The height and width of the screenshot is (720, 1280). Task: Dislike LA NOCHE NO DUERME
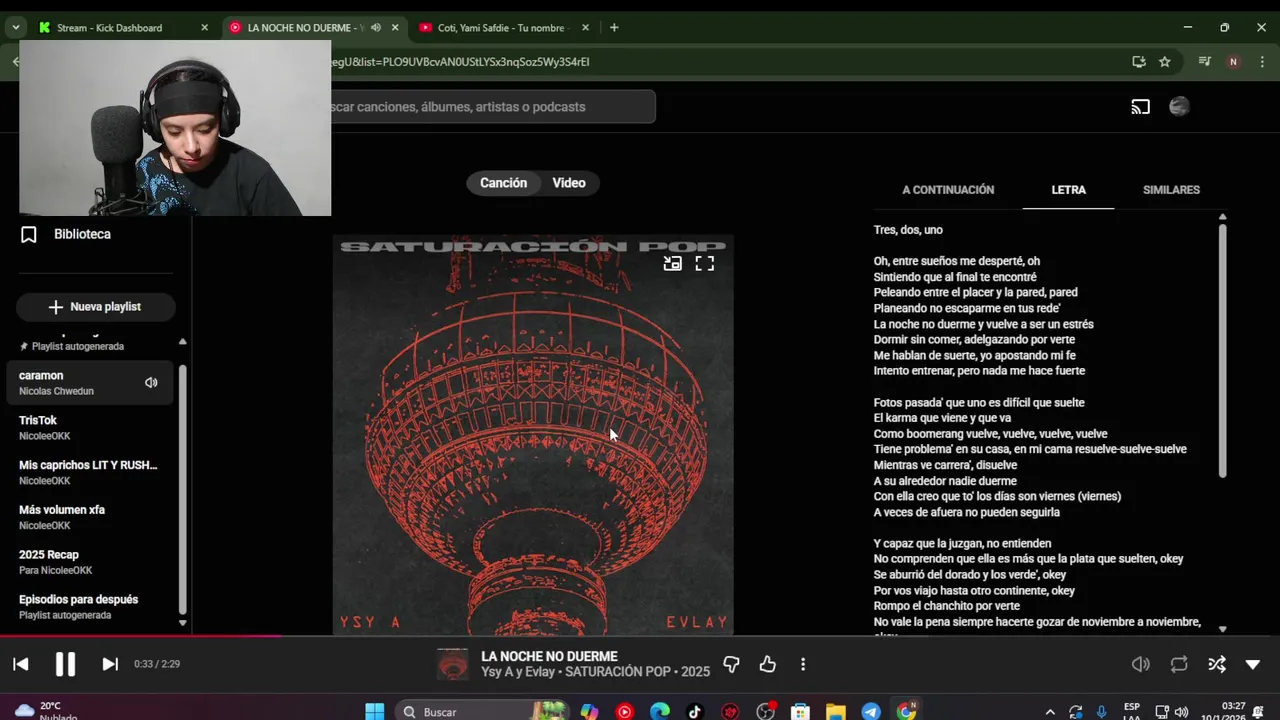[x=731, y=664]
